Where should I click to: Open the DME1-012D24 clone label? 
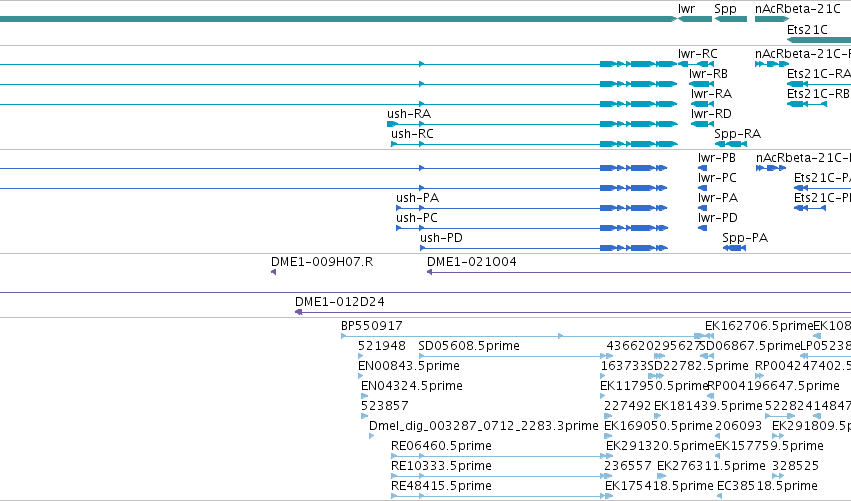point(340,302)
